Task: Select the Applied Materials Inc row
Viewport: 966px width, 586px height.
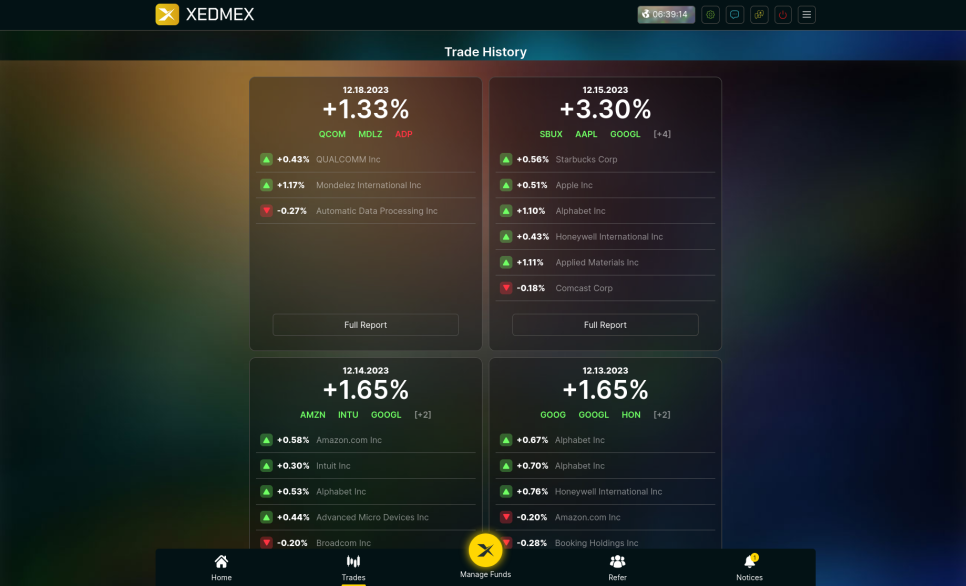Action: (605, 262)
